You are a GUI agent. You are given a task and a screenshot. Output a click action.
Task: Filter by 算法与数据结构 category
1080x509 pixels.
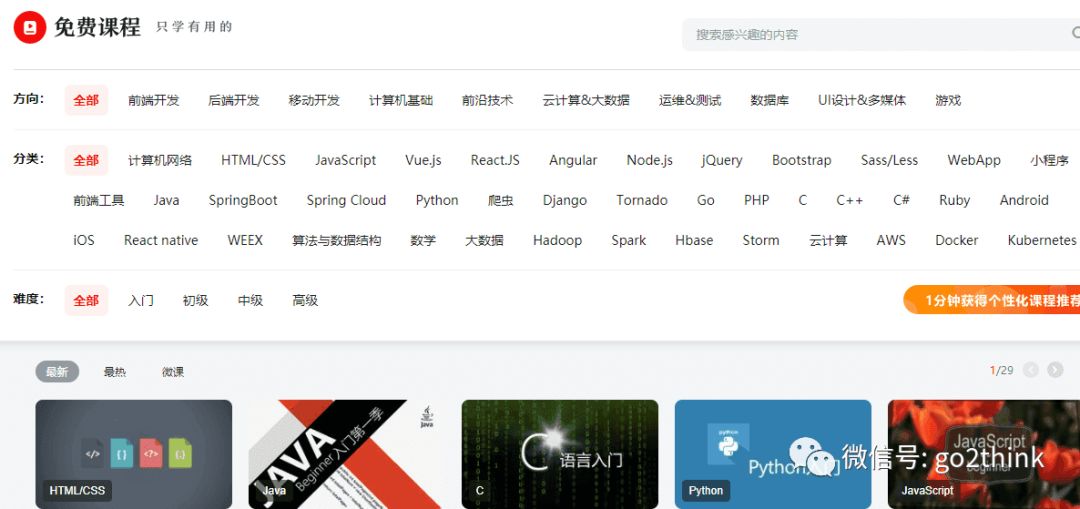pos(337,240)
